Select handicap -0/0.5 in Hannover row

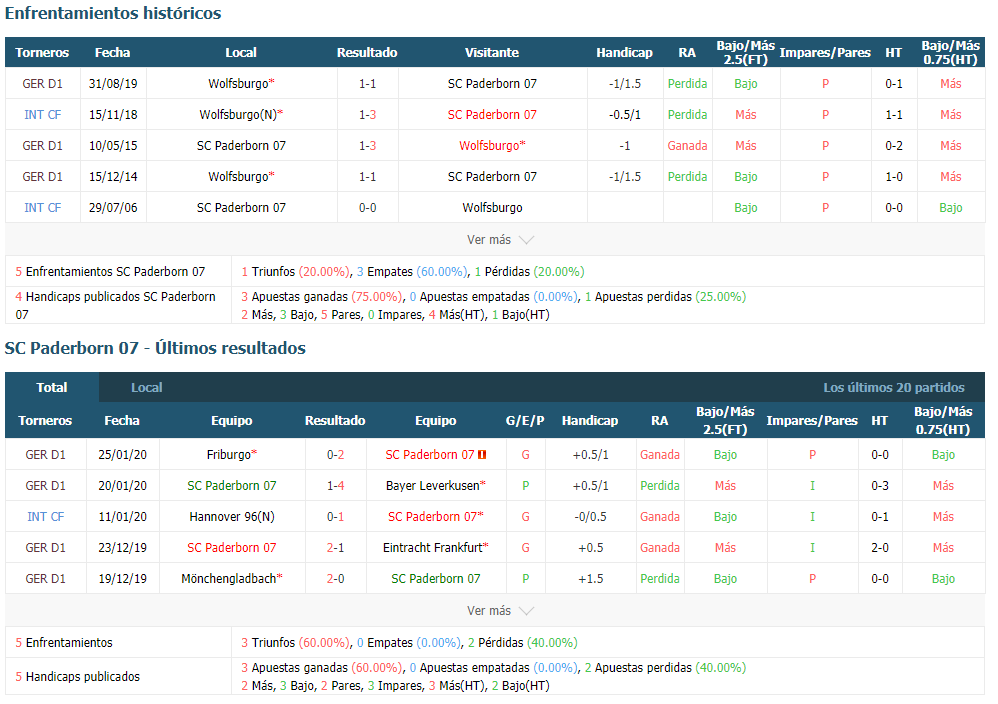pyautogui.click(x=590, y=517)
